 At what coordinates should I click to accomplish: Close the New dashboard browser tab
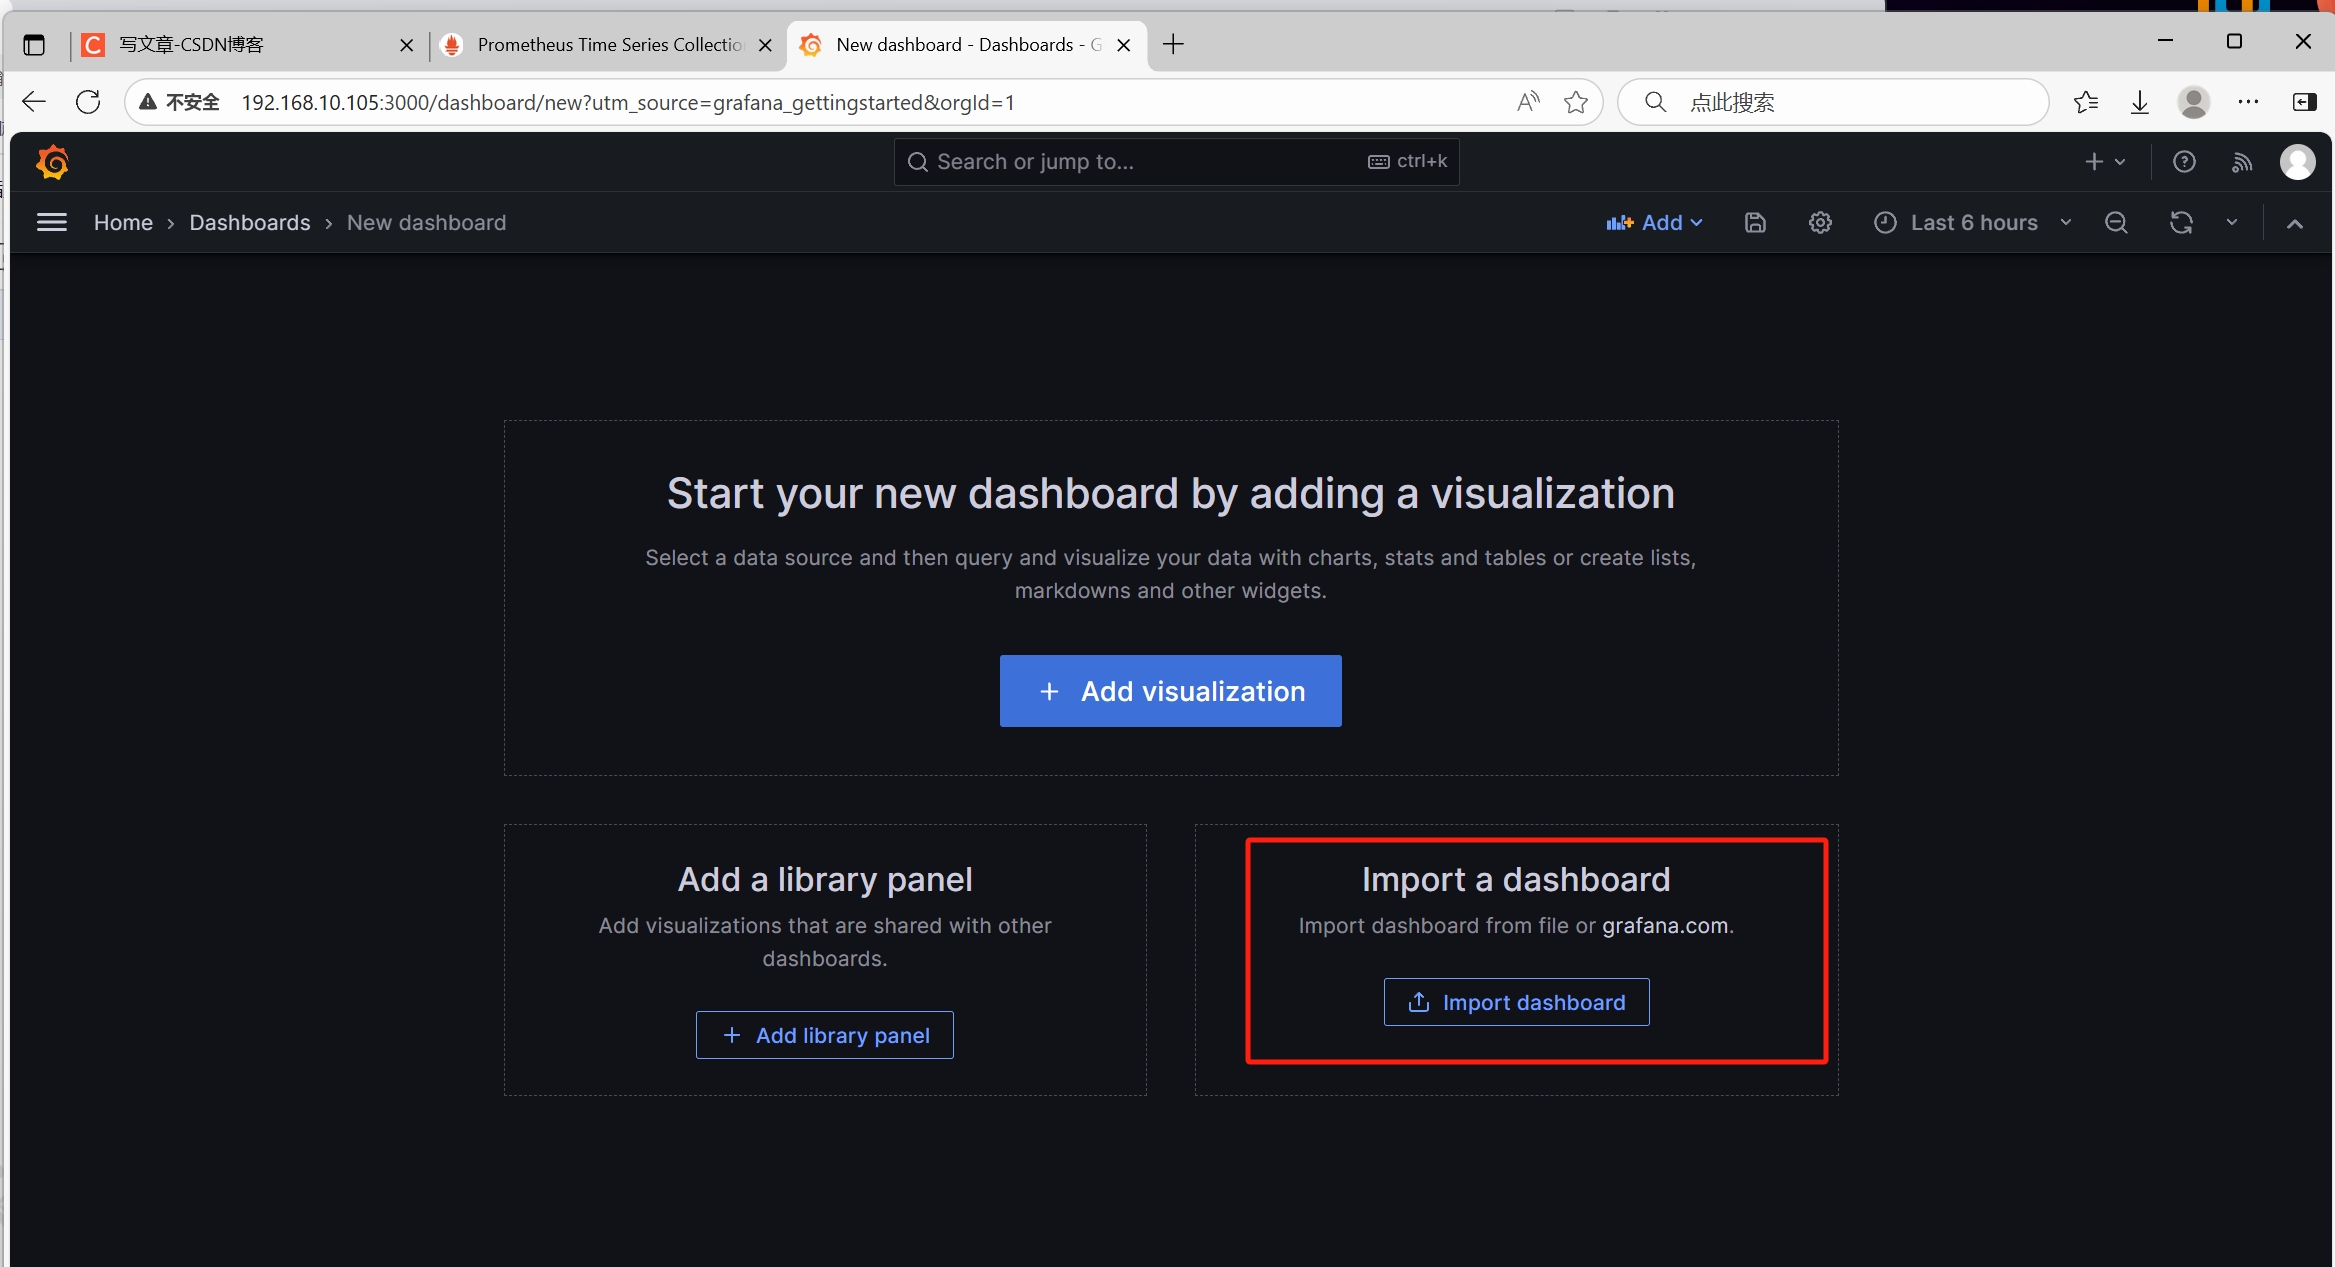1123,45
